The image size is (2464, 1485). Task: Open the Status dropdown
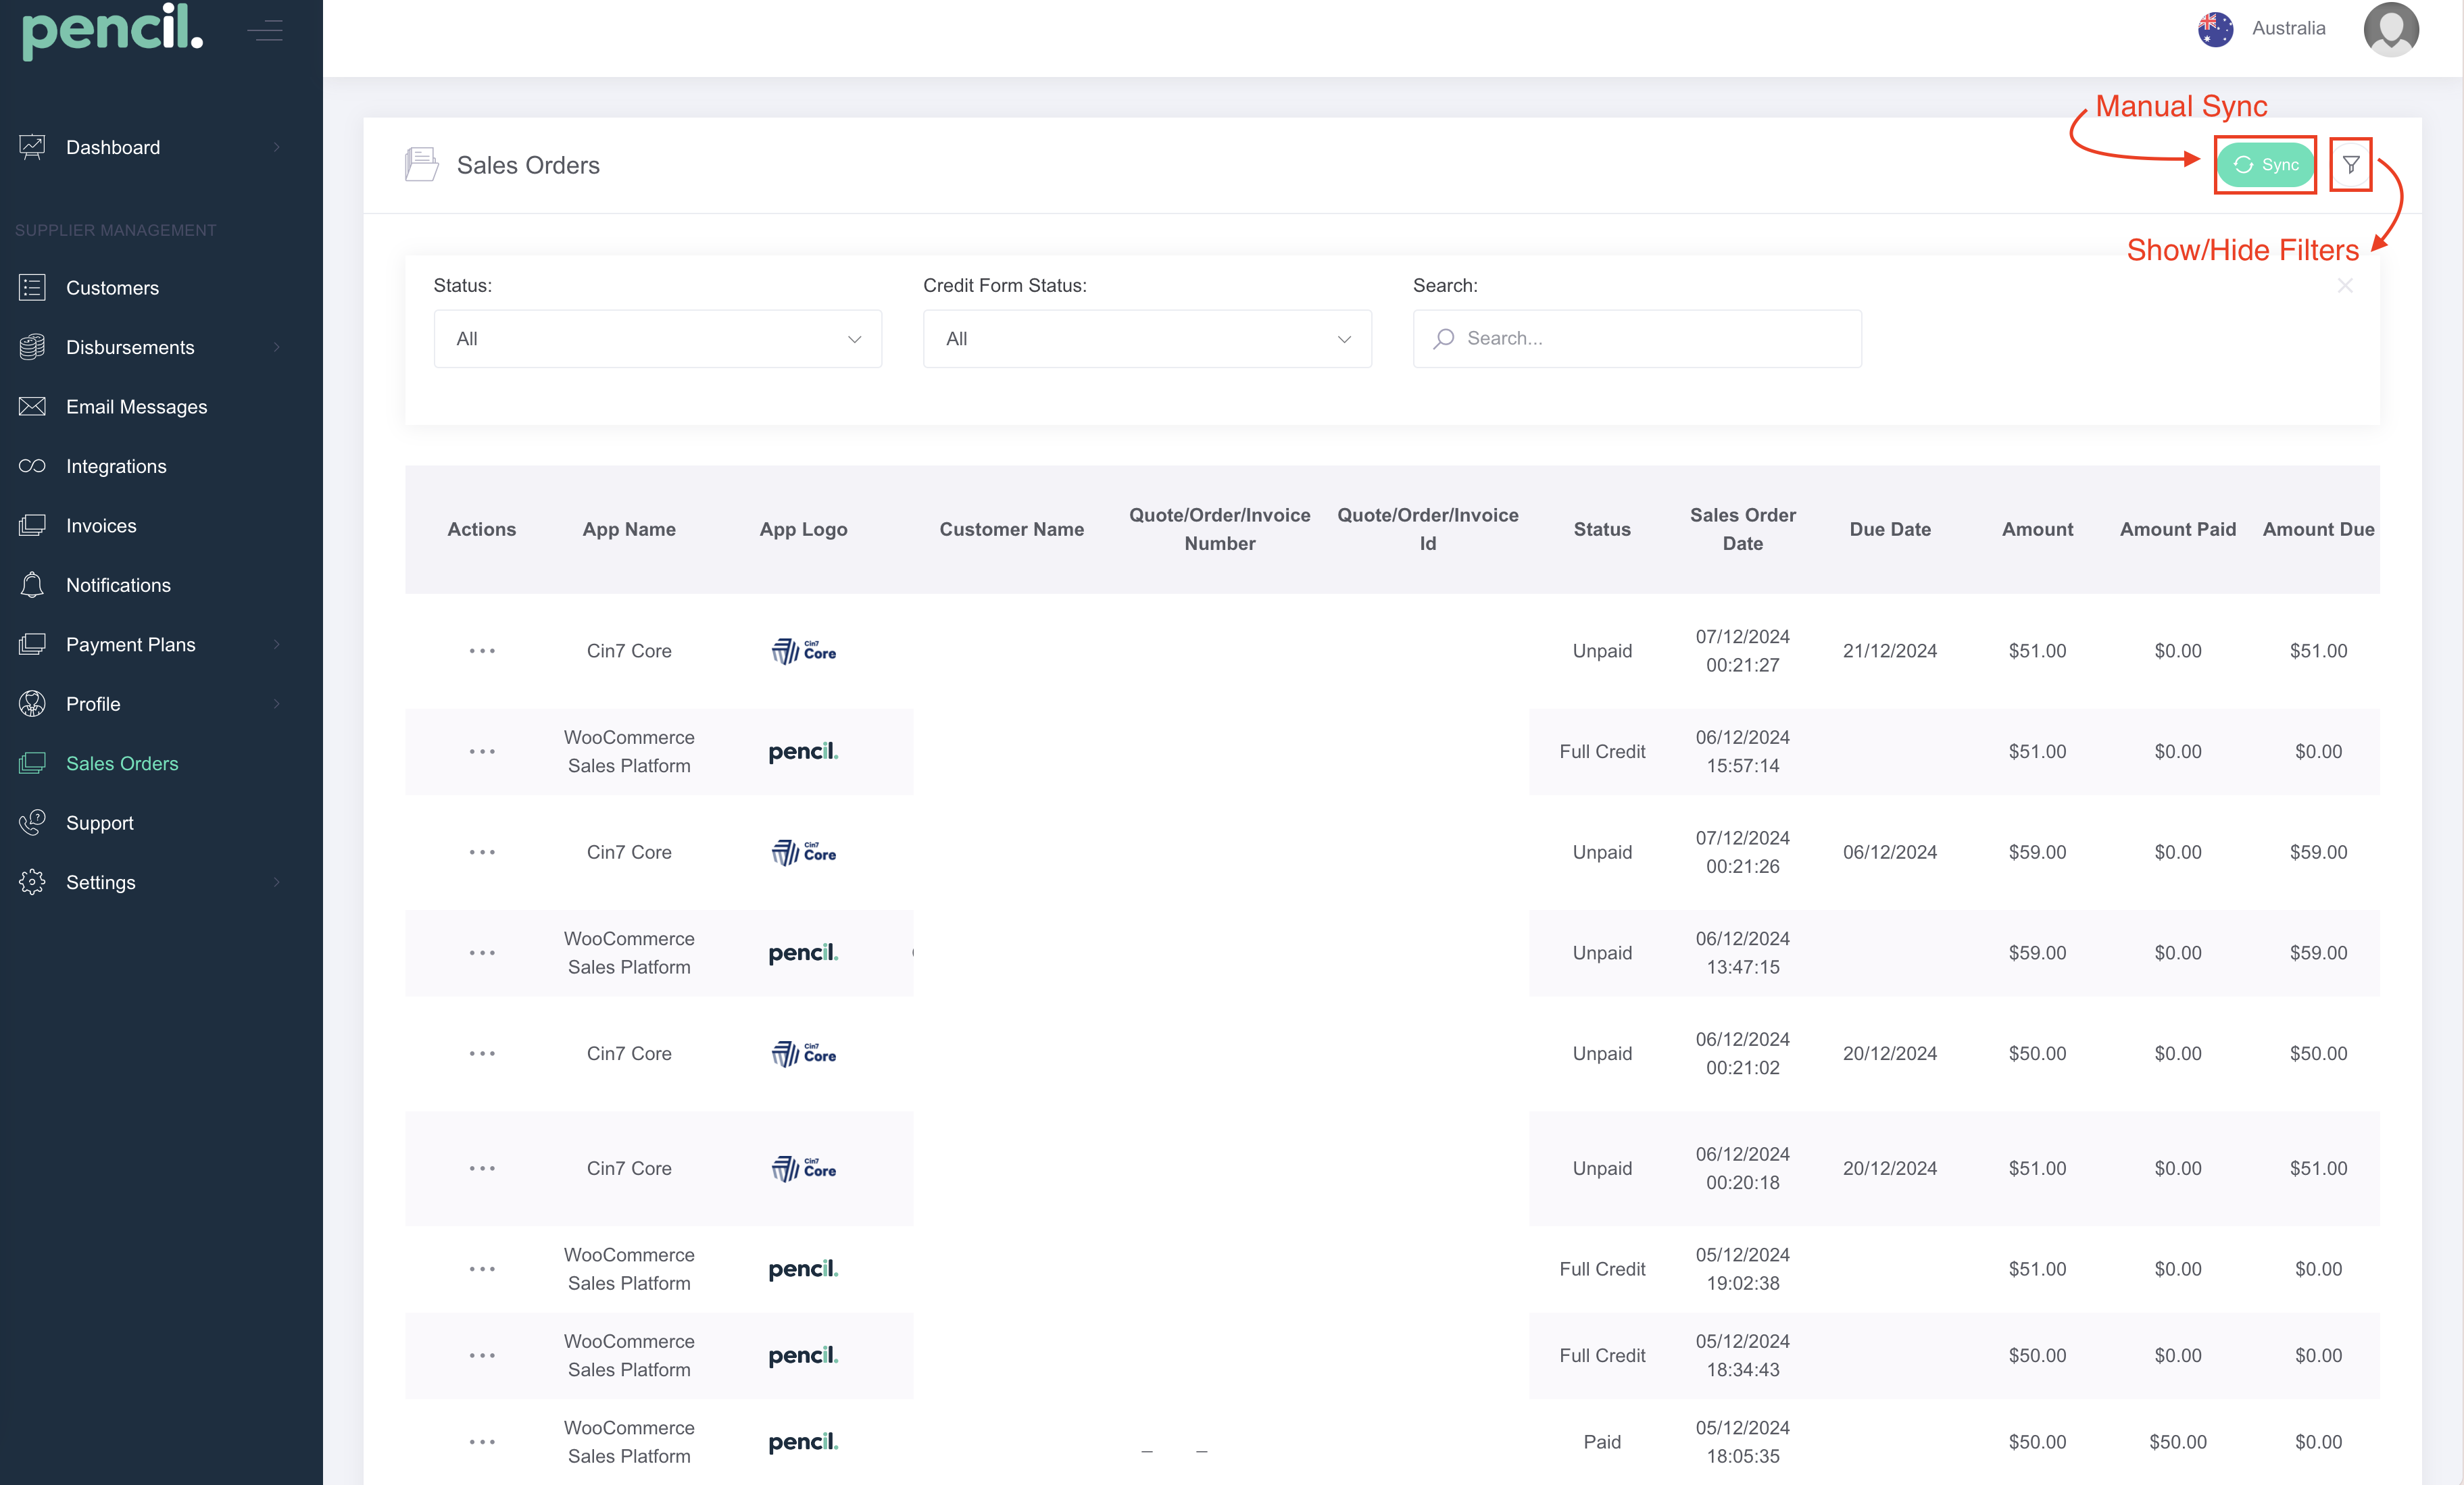click(657, 339)
